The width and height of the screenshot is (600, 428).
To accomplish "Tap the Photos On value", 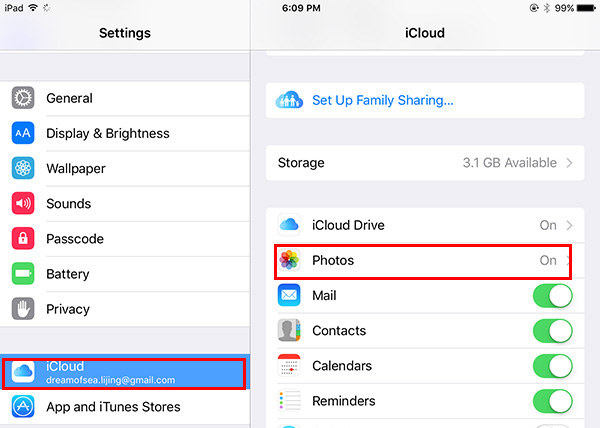I will 548,260.
